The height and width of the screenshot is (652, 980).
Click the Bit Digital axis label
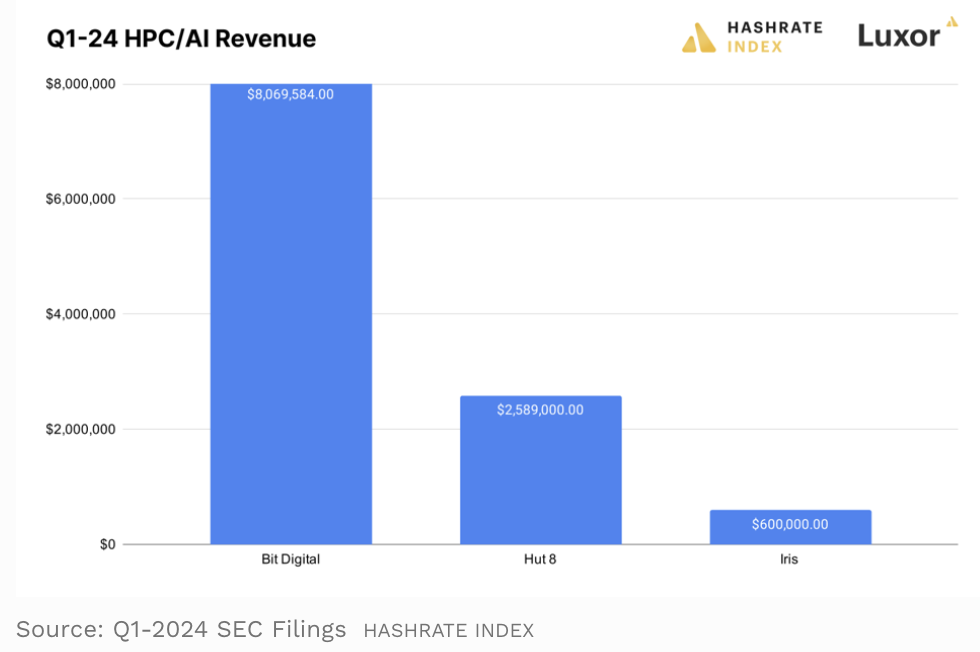[291, 559]
